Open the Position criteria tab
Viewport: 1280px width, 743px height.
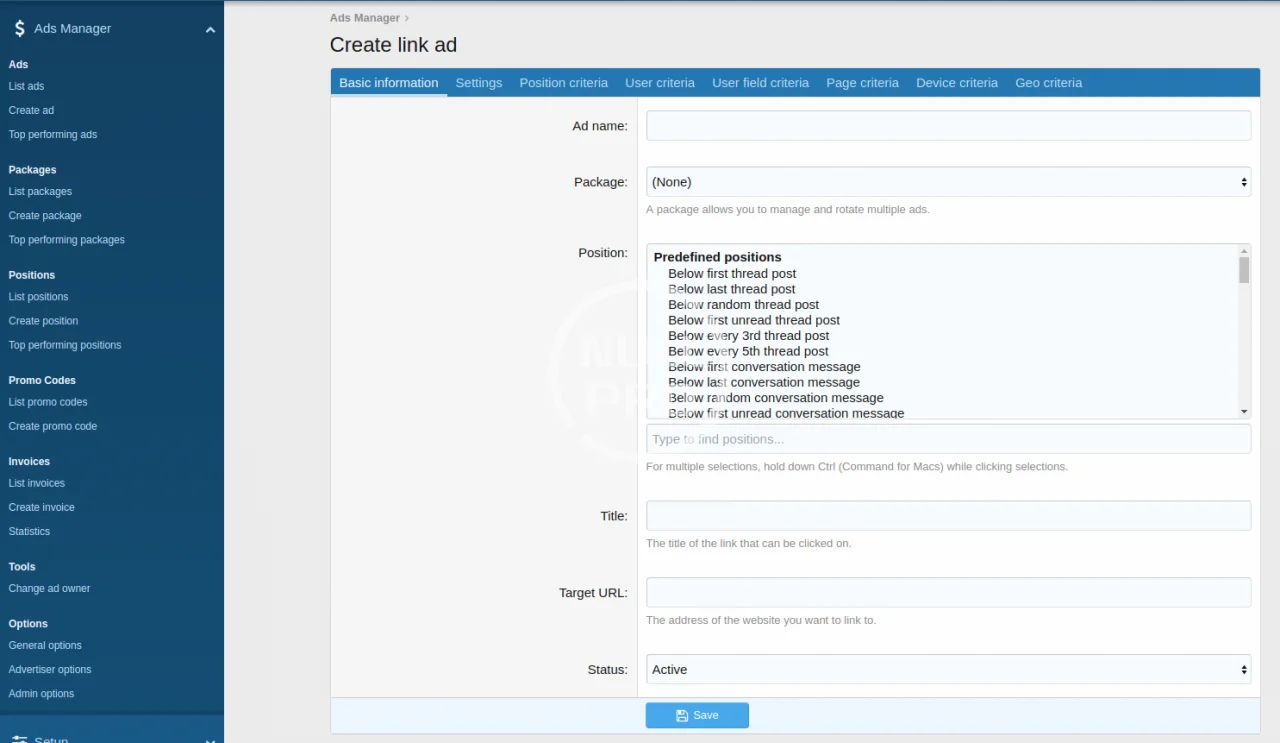point(563,83)
